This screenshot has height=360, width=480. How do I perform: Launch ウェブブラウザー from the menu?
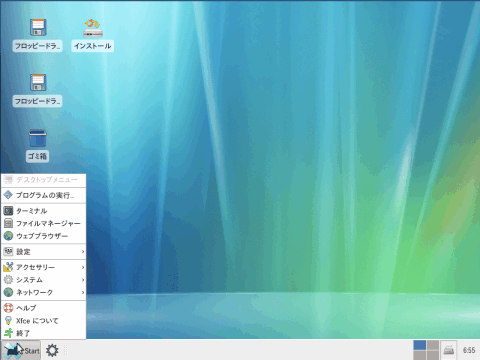point(44,236)
